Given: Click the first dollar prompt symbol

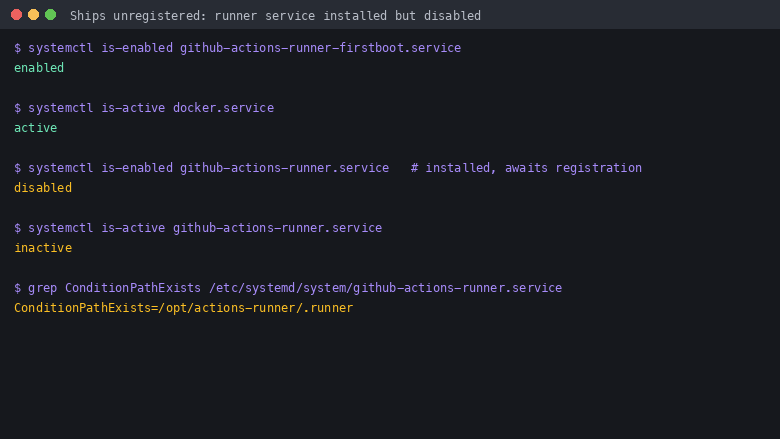Looking at the screenshot, I should point(17,48).
